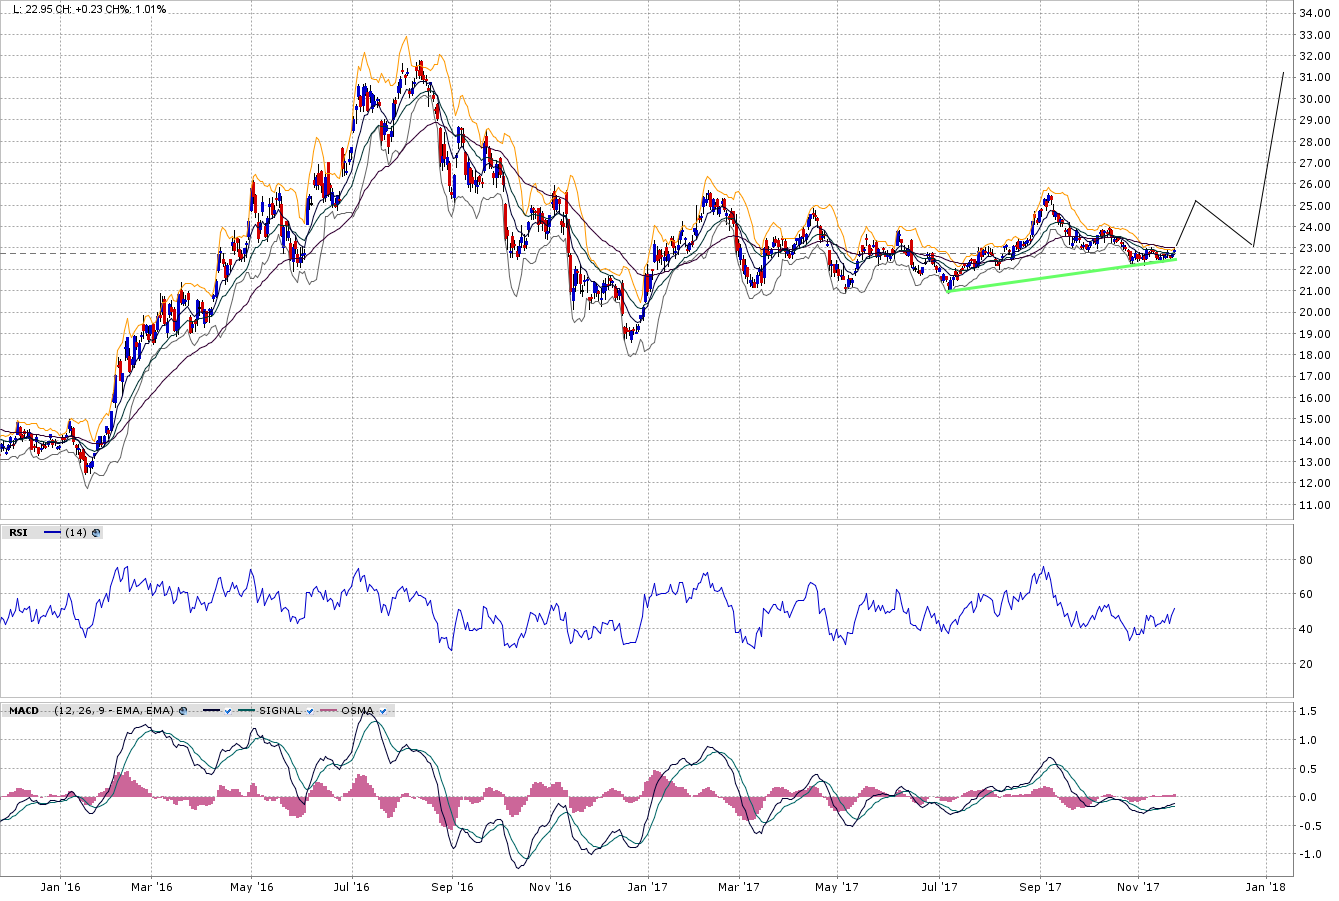Click the OSMA legend label
The height and width of the screenshot is (901, 1339).
pyautogui.click(x=357, y=711)
